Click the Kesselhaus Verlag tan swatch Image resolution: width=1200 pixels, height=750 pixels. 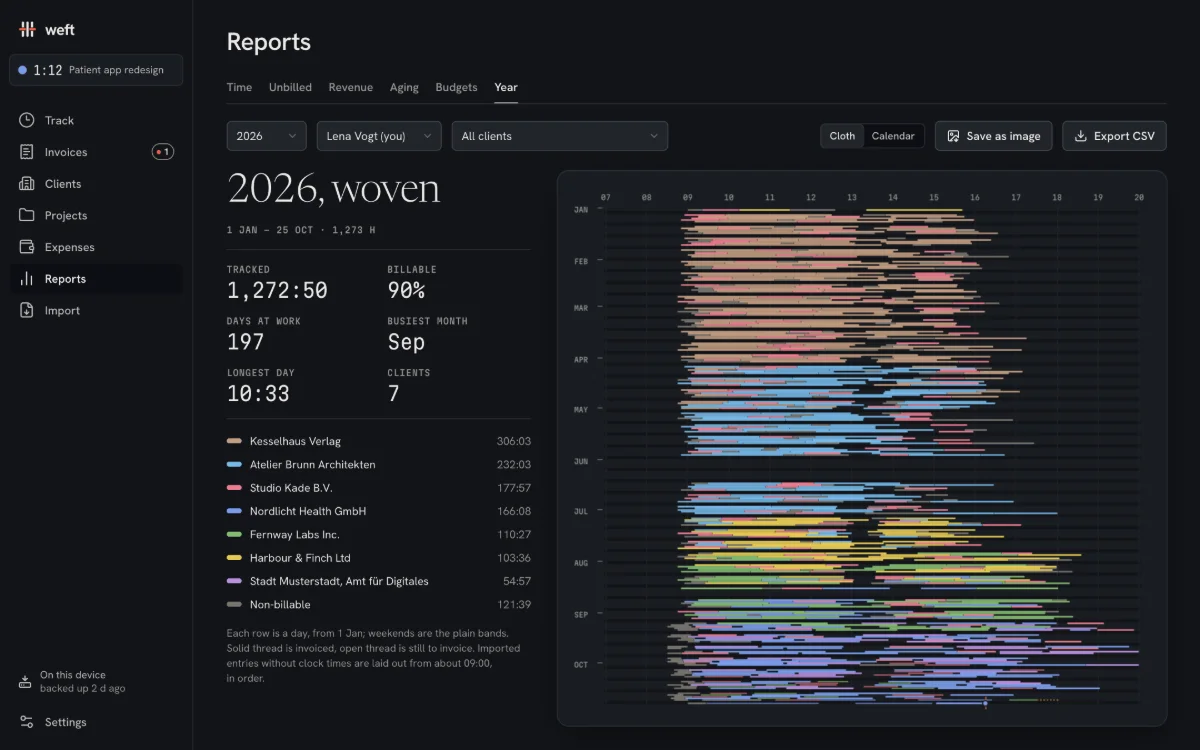click(234, 441)
